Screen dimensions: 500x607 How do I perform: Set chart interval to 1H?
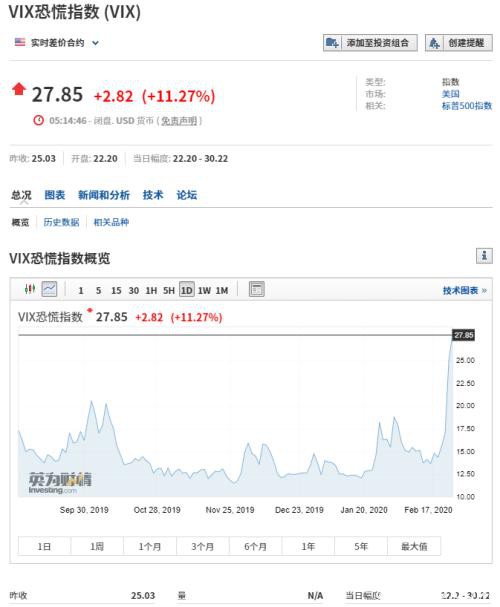[151, 290]
